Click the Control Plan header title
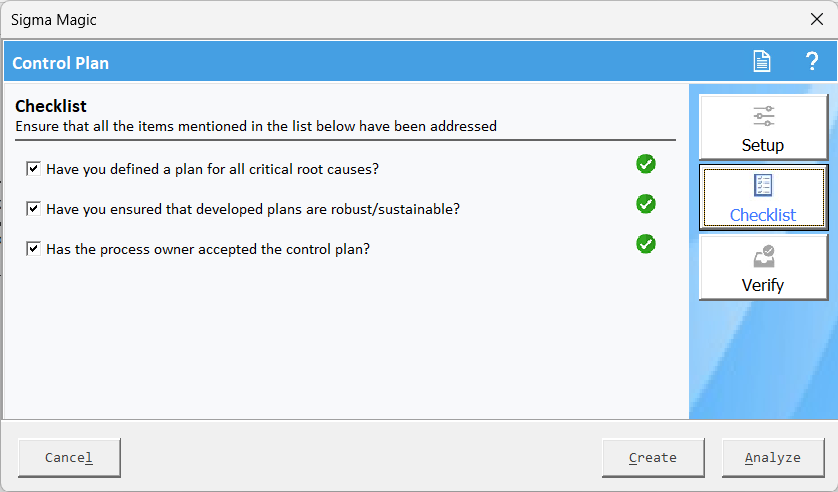This screenshot has height=492, width=838. [61, 63]
